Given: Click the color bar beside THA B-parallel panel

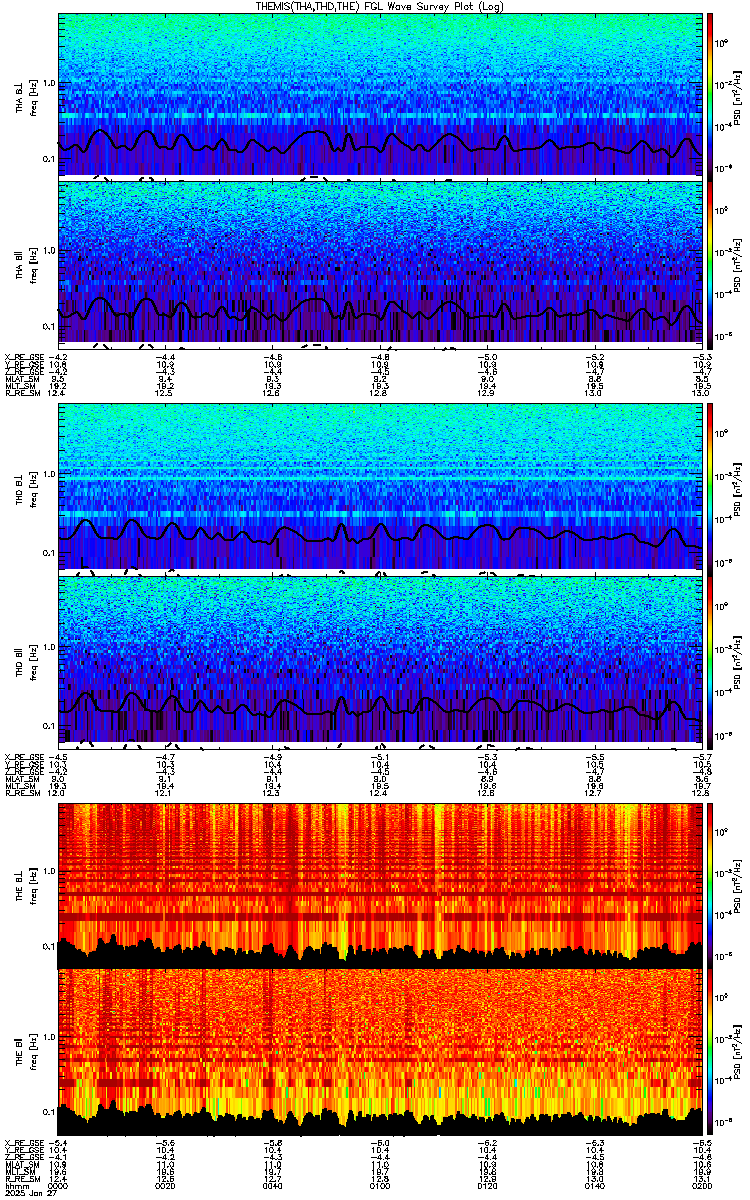Looking at the screenshot, I should 710,263.
